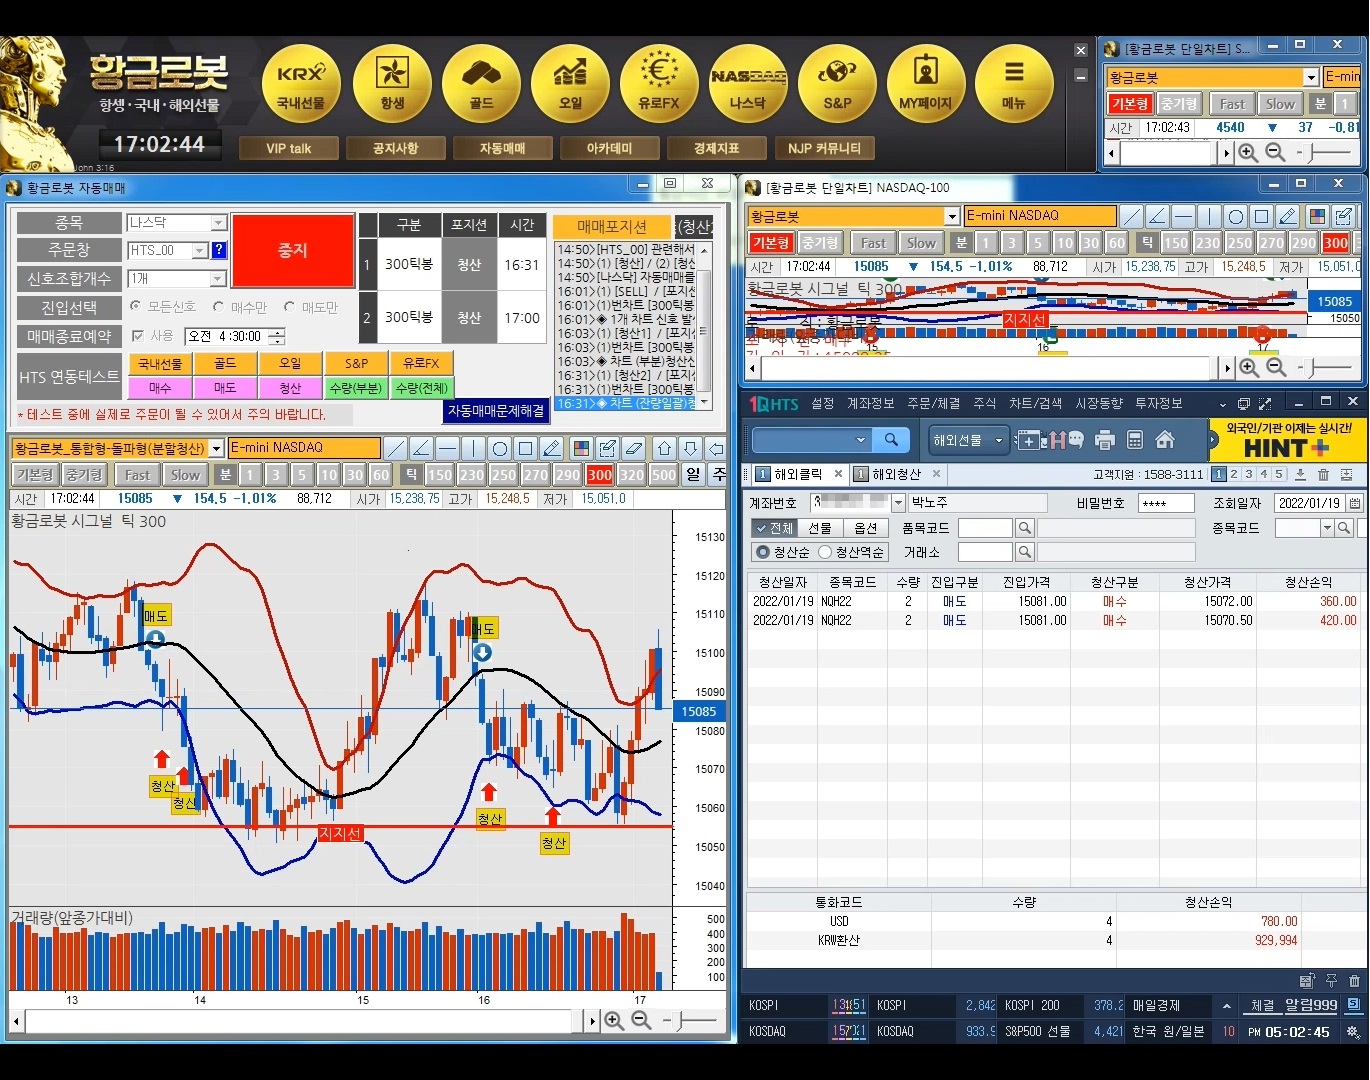Screen dimensions: 1370x1080
Task: Open the calculator icon in 1Q HTS
Action: (x=1135, y=440)
